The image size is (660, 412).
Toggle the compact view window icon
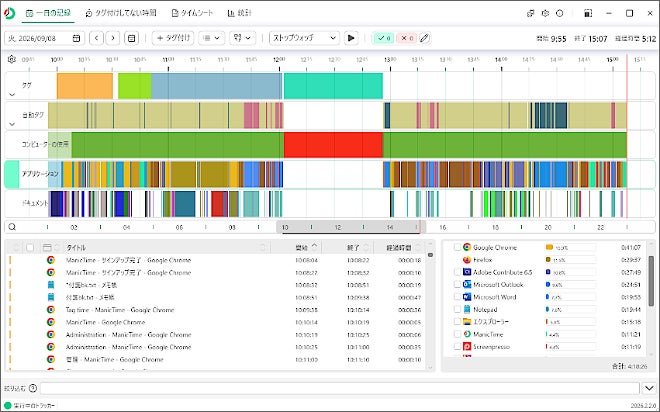coord(588,13)
